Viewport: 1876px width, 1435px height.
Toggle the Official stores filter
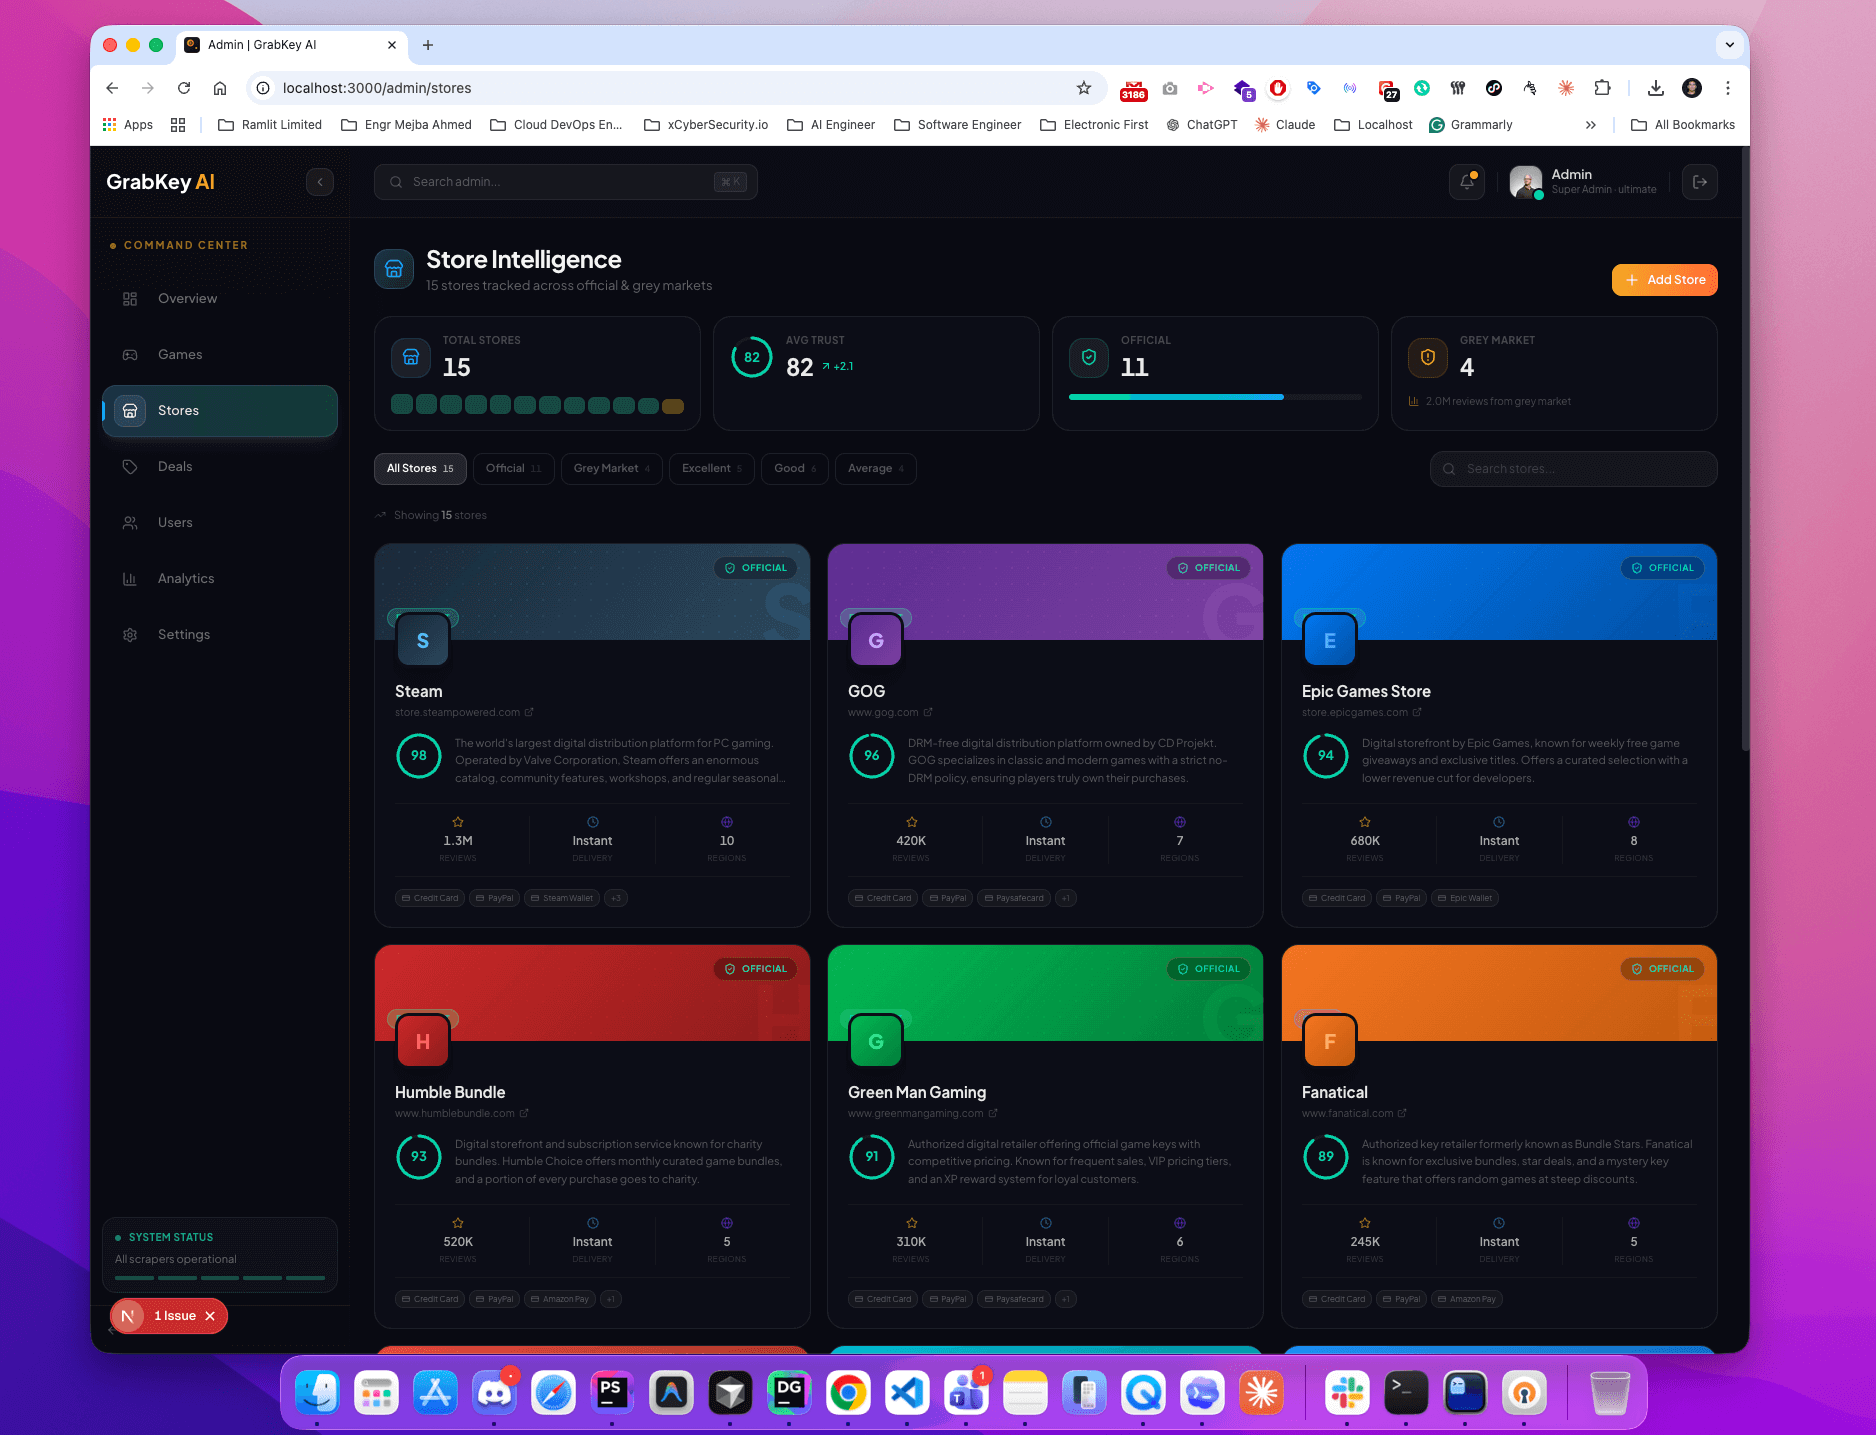click(x=513, y=468)
